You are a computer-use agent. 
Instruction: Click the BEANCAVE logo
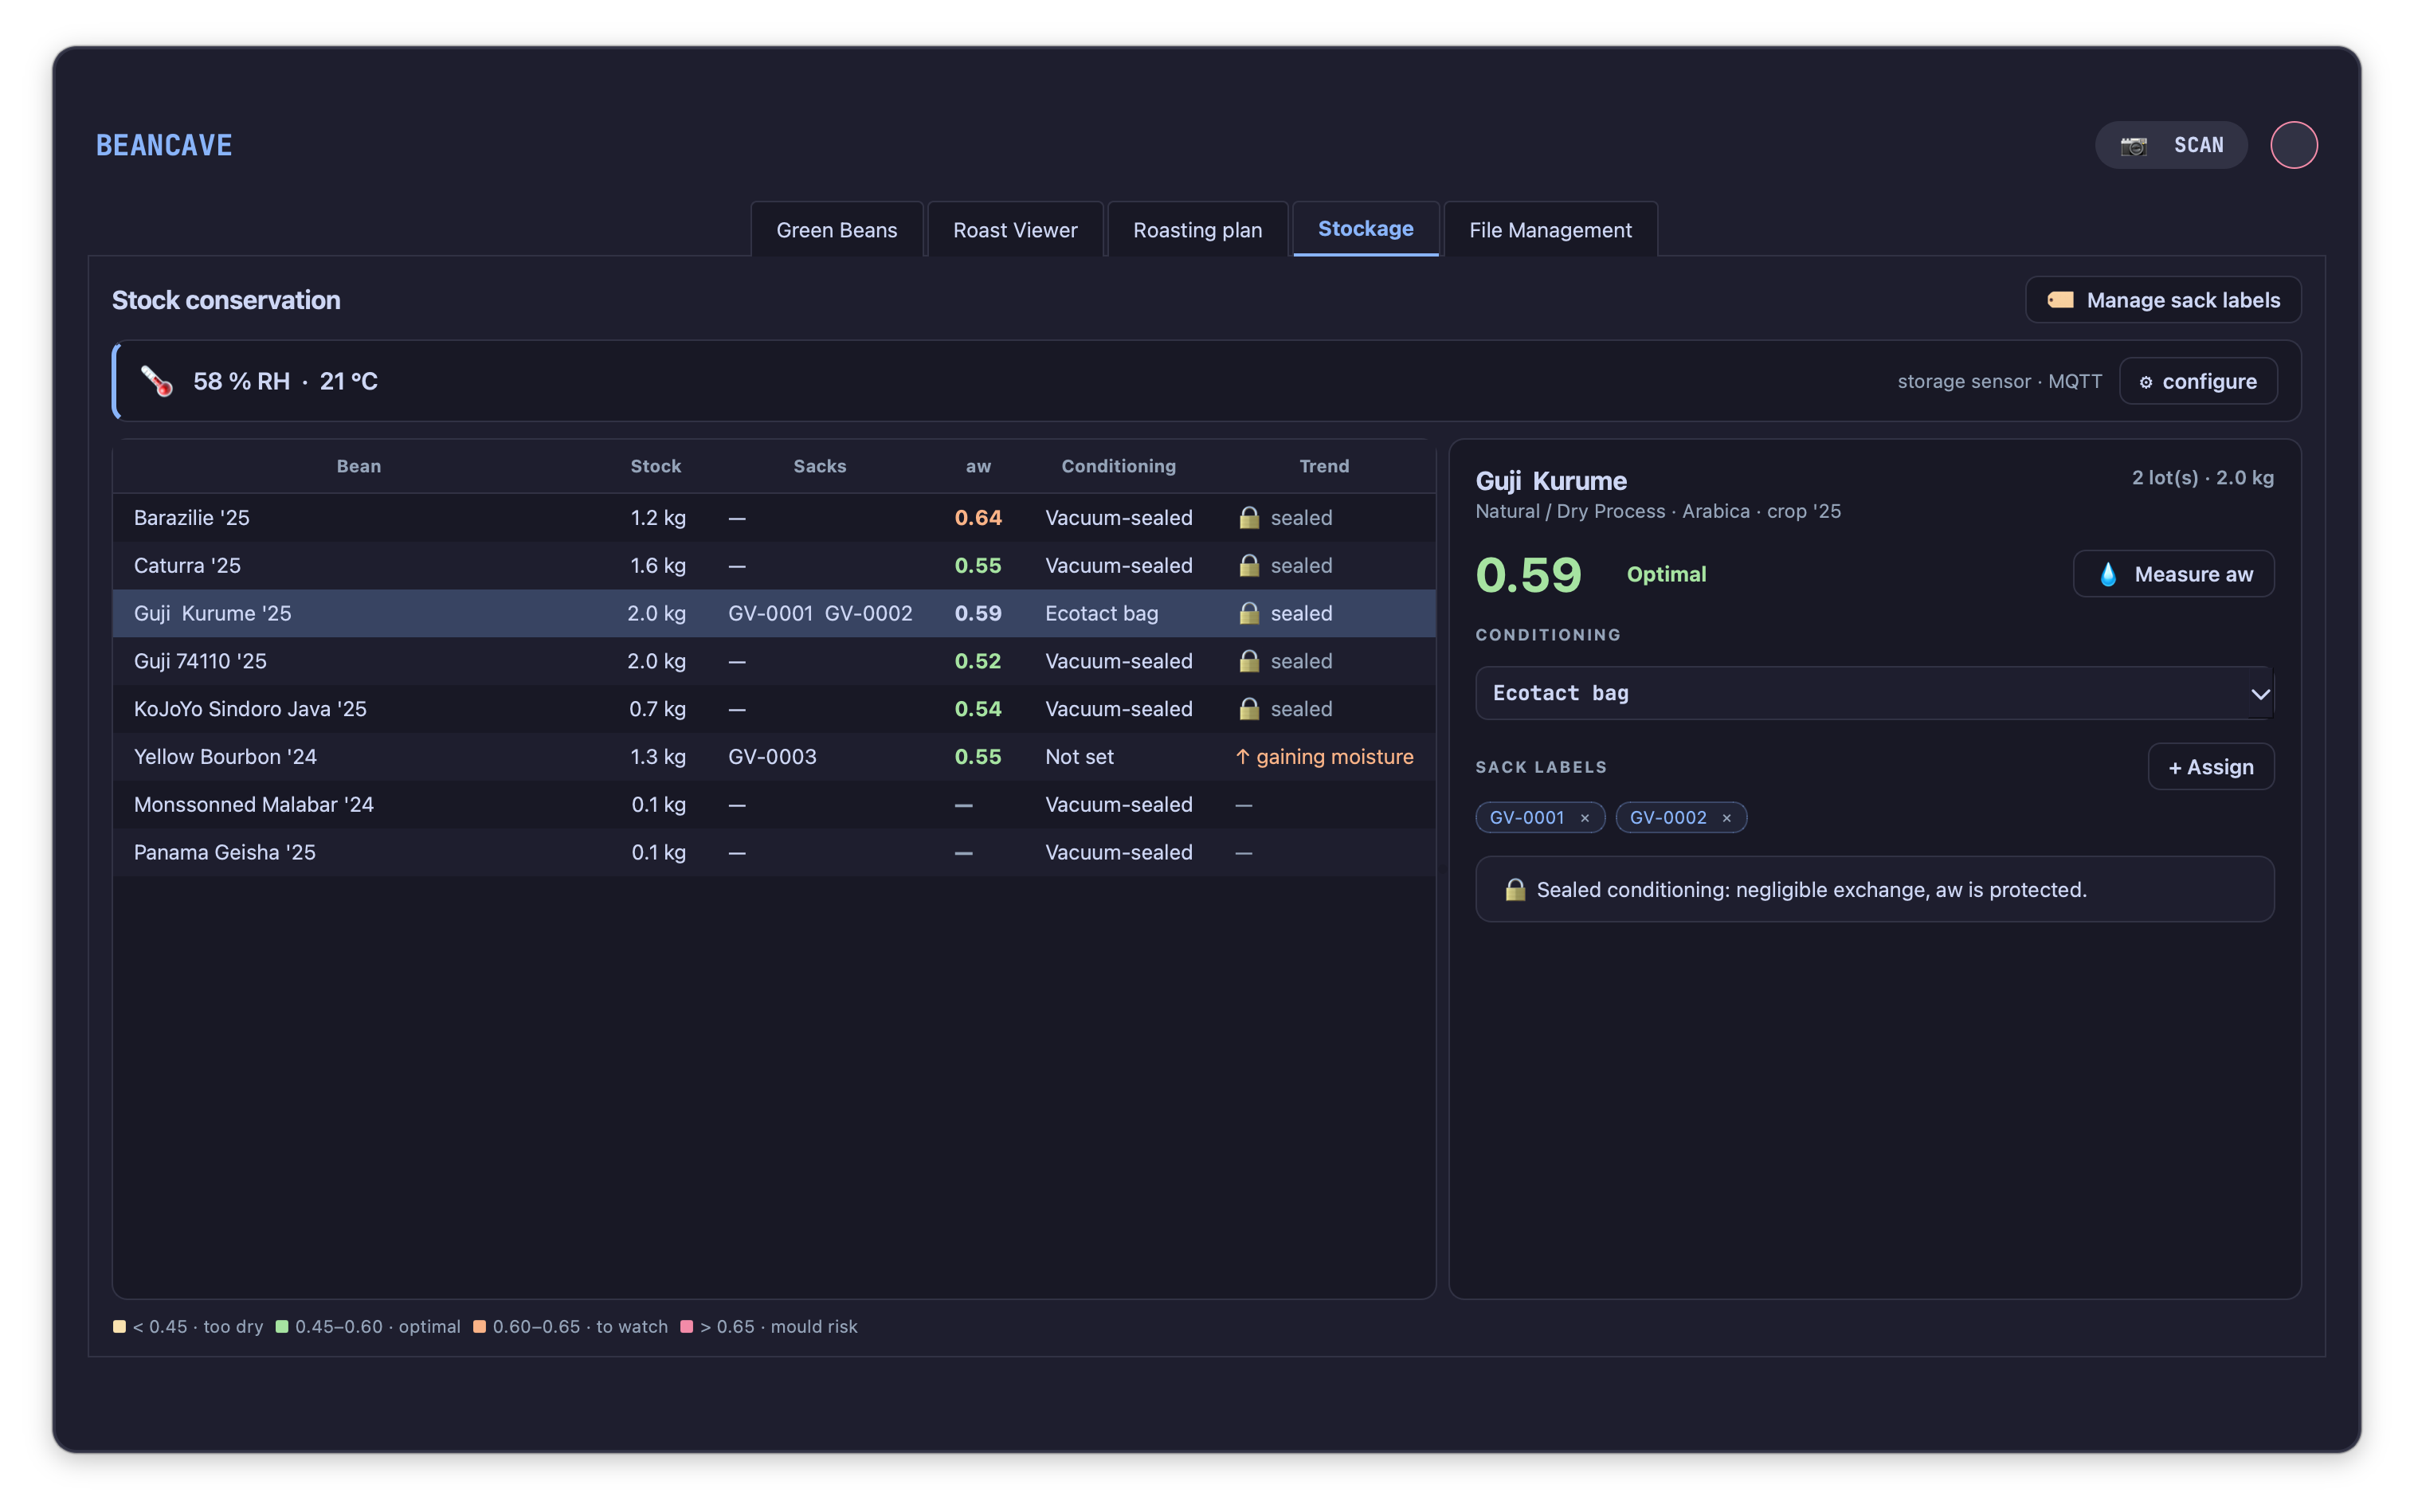pyautogui.click(x=164, y=146)
